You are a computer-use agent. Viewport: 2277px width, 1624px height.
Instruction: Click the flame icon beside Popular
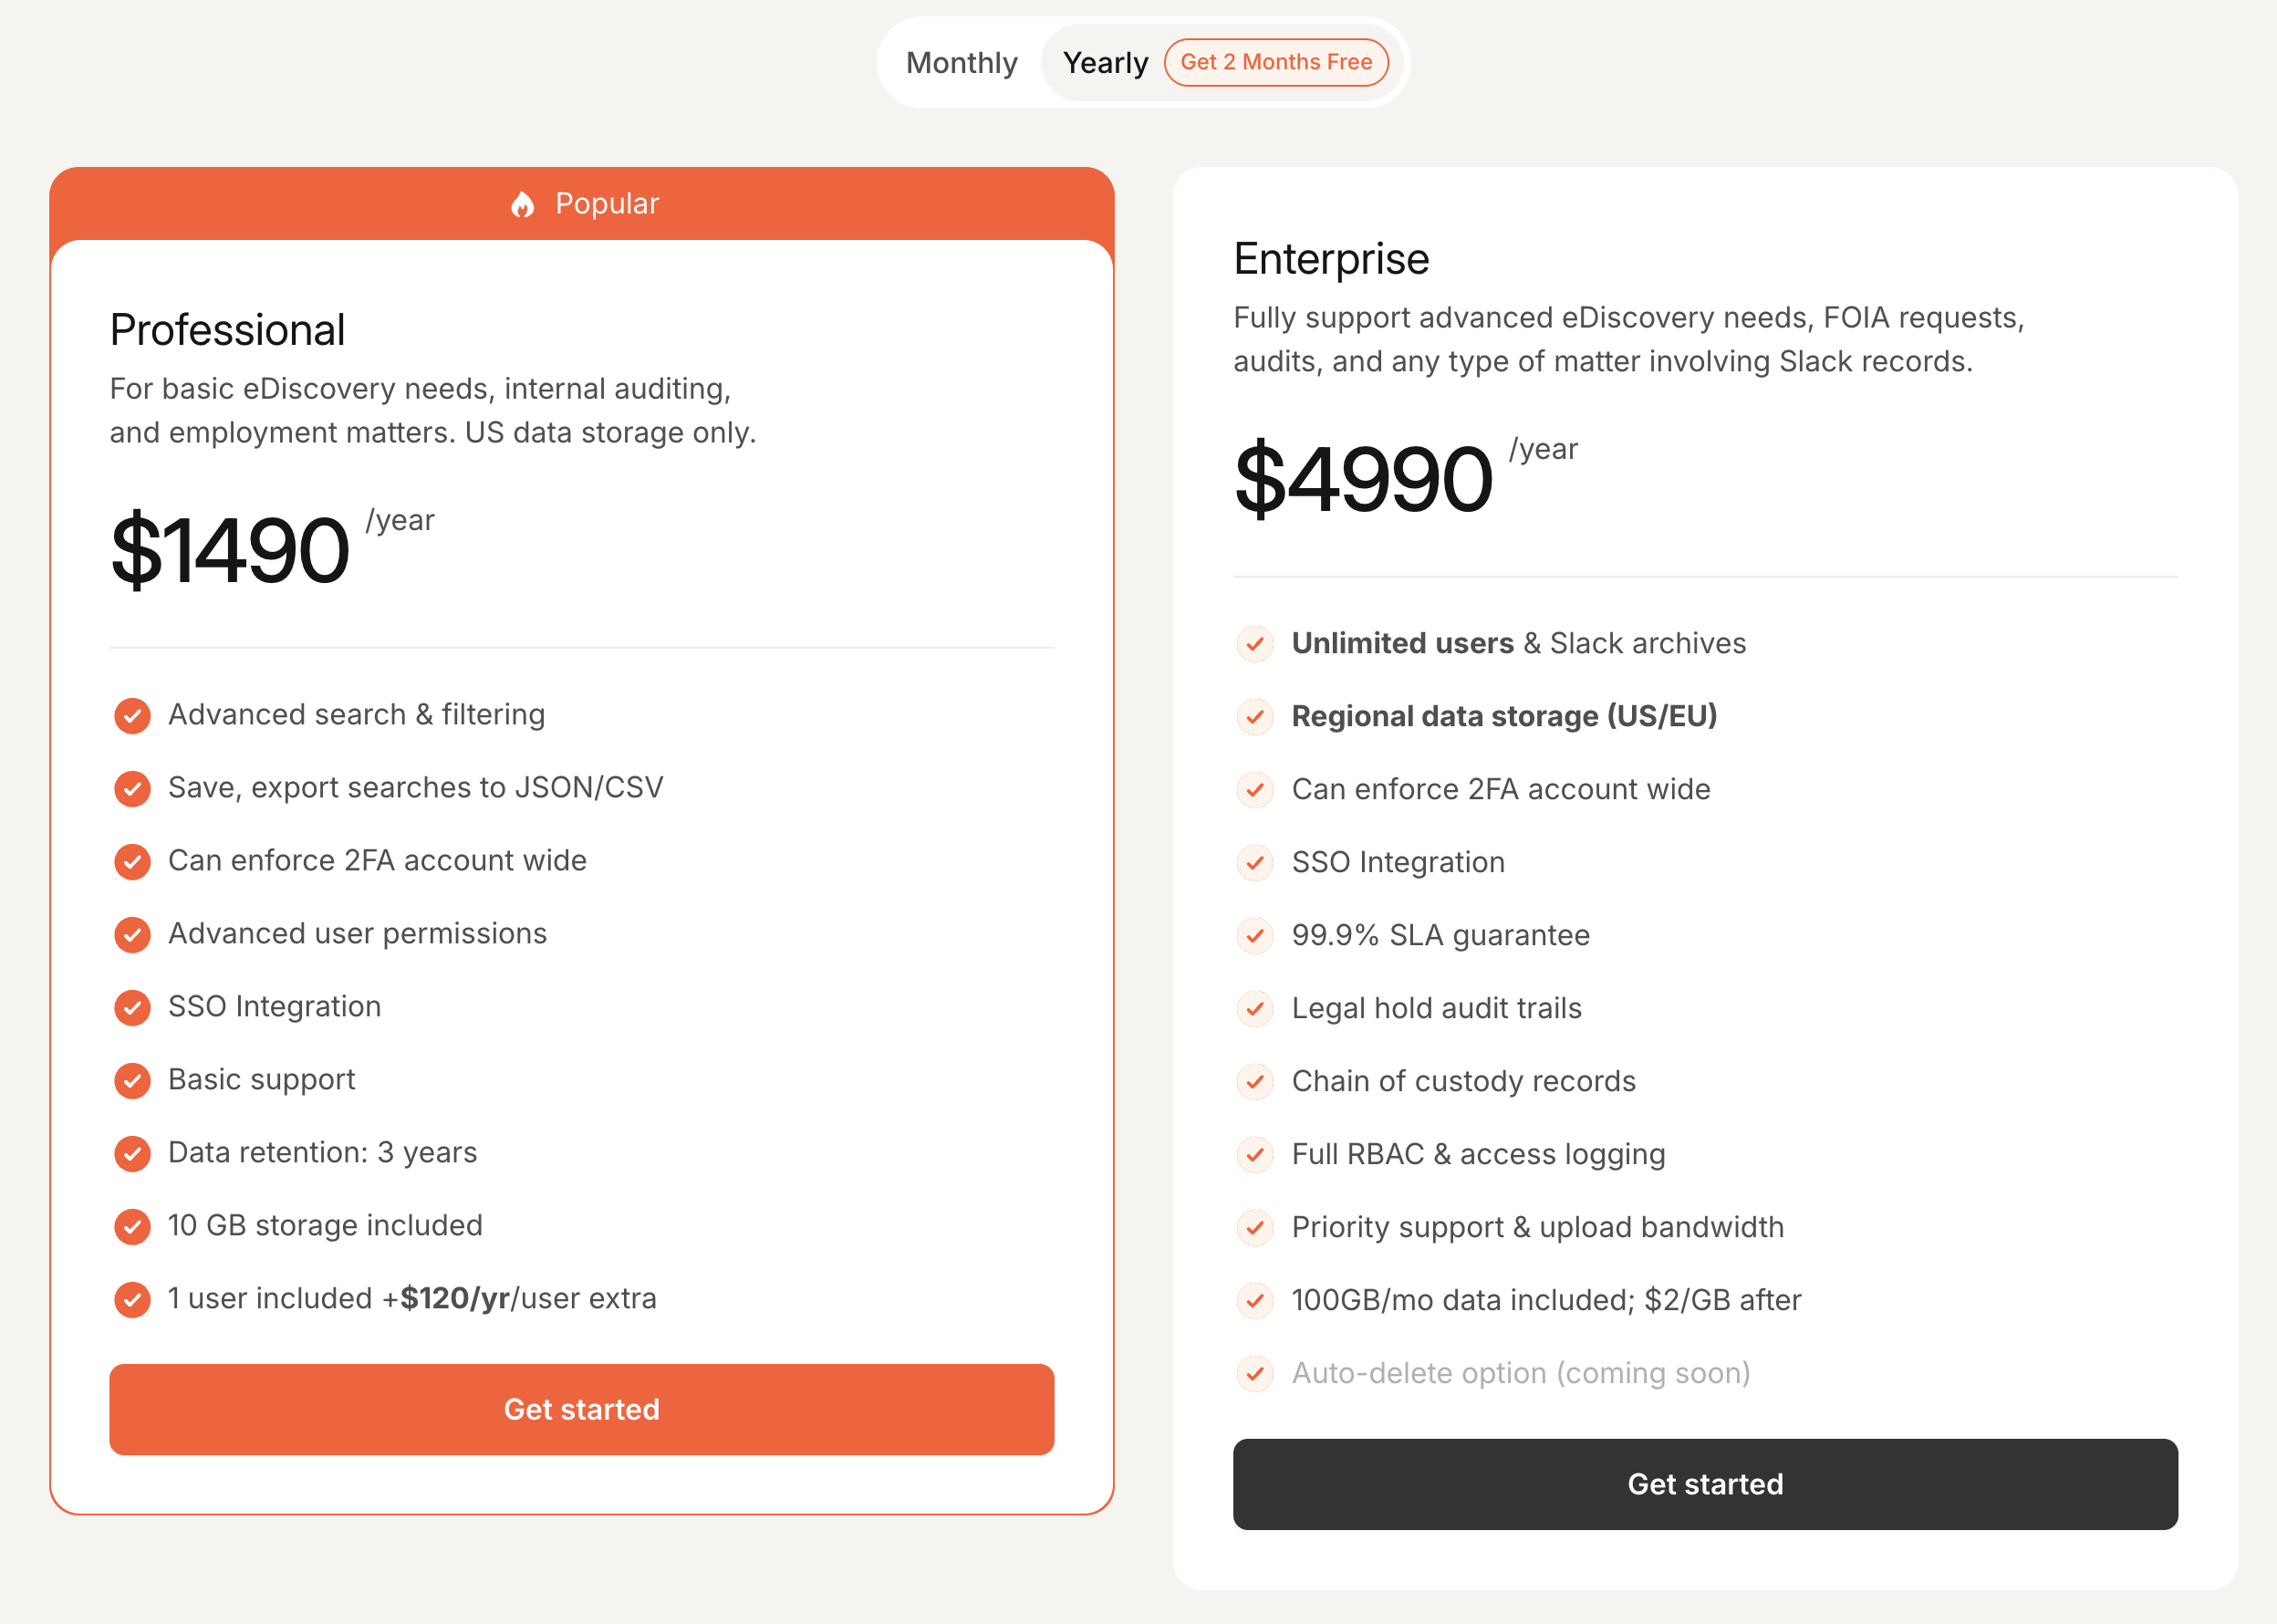(x=522, y=204)
